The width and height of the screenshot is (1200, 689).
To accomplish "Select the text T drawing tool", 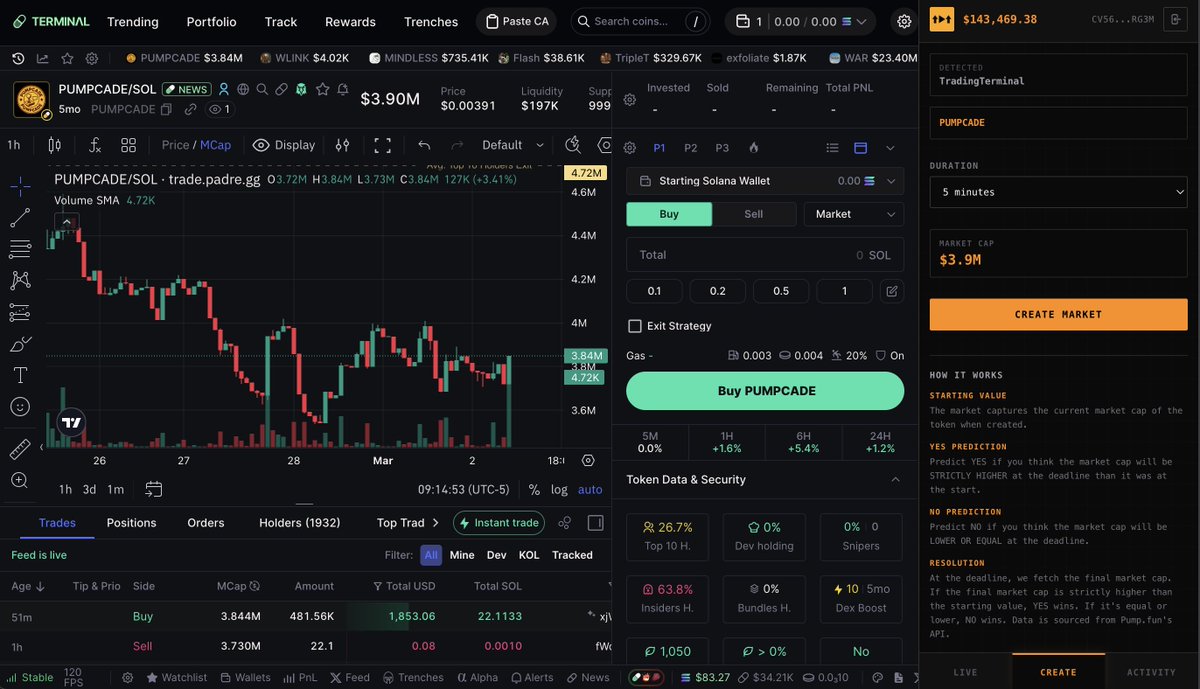I will click(x=20, y=375).
